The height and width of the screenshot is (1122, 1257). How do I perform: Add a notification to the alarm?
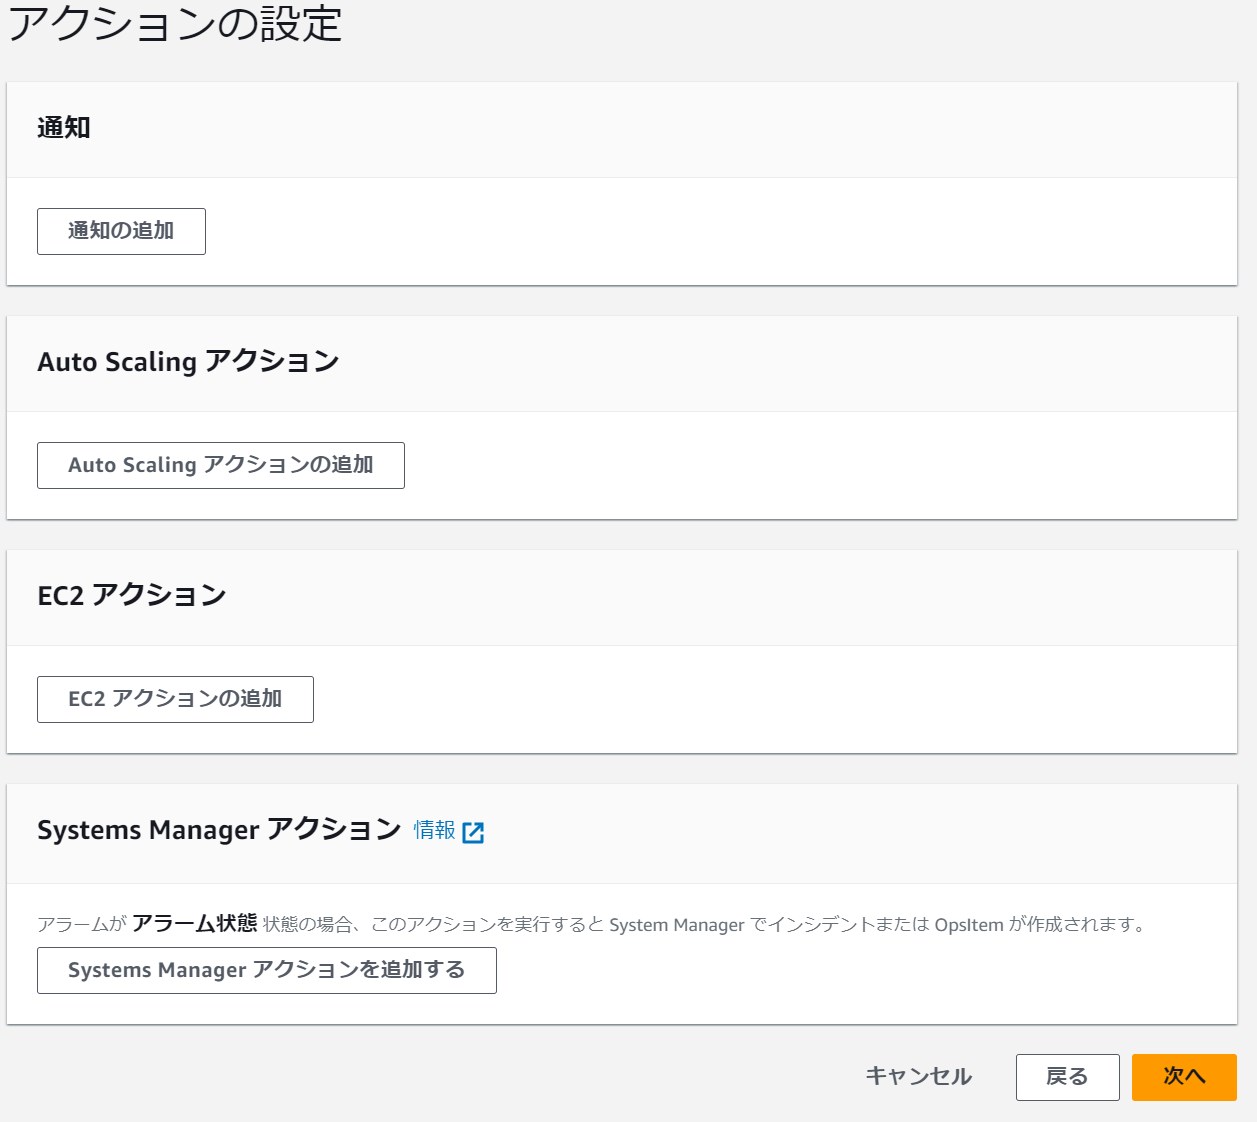(x=121, y=231)
